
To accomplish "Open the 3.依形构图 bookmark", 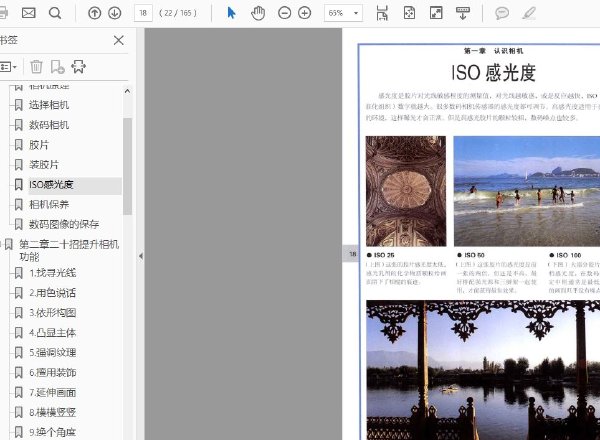I will coord(53,313).
